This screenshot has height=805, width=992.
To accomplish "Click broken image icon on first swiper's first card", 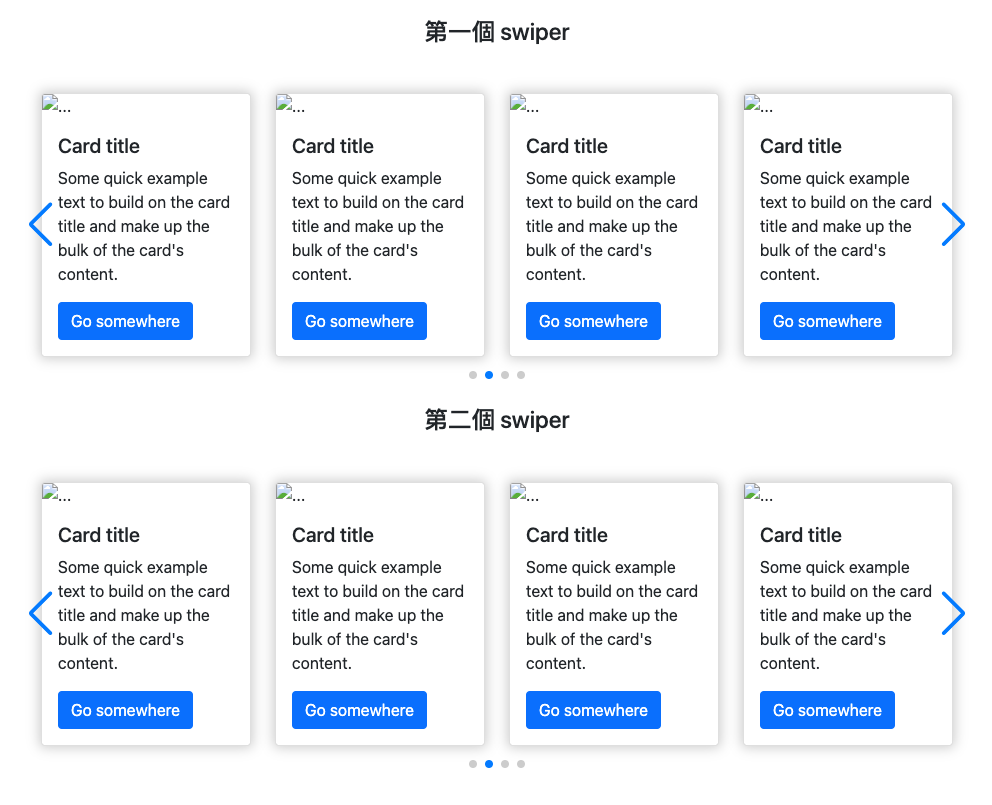I will point(50,103).
